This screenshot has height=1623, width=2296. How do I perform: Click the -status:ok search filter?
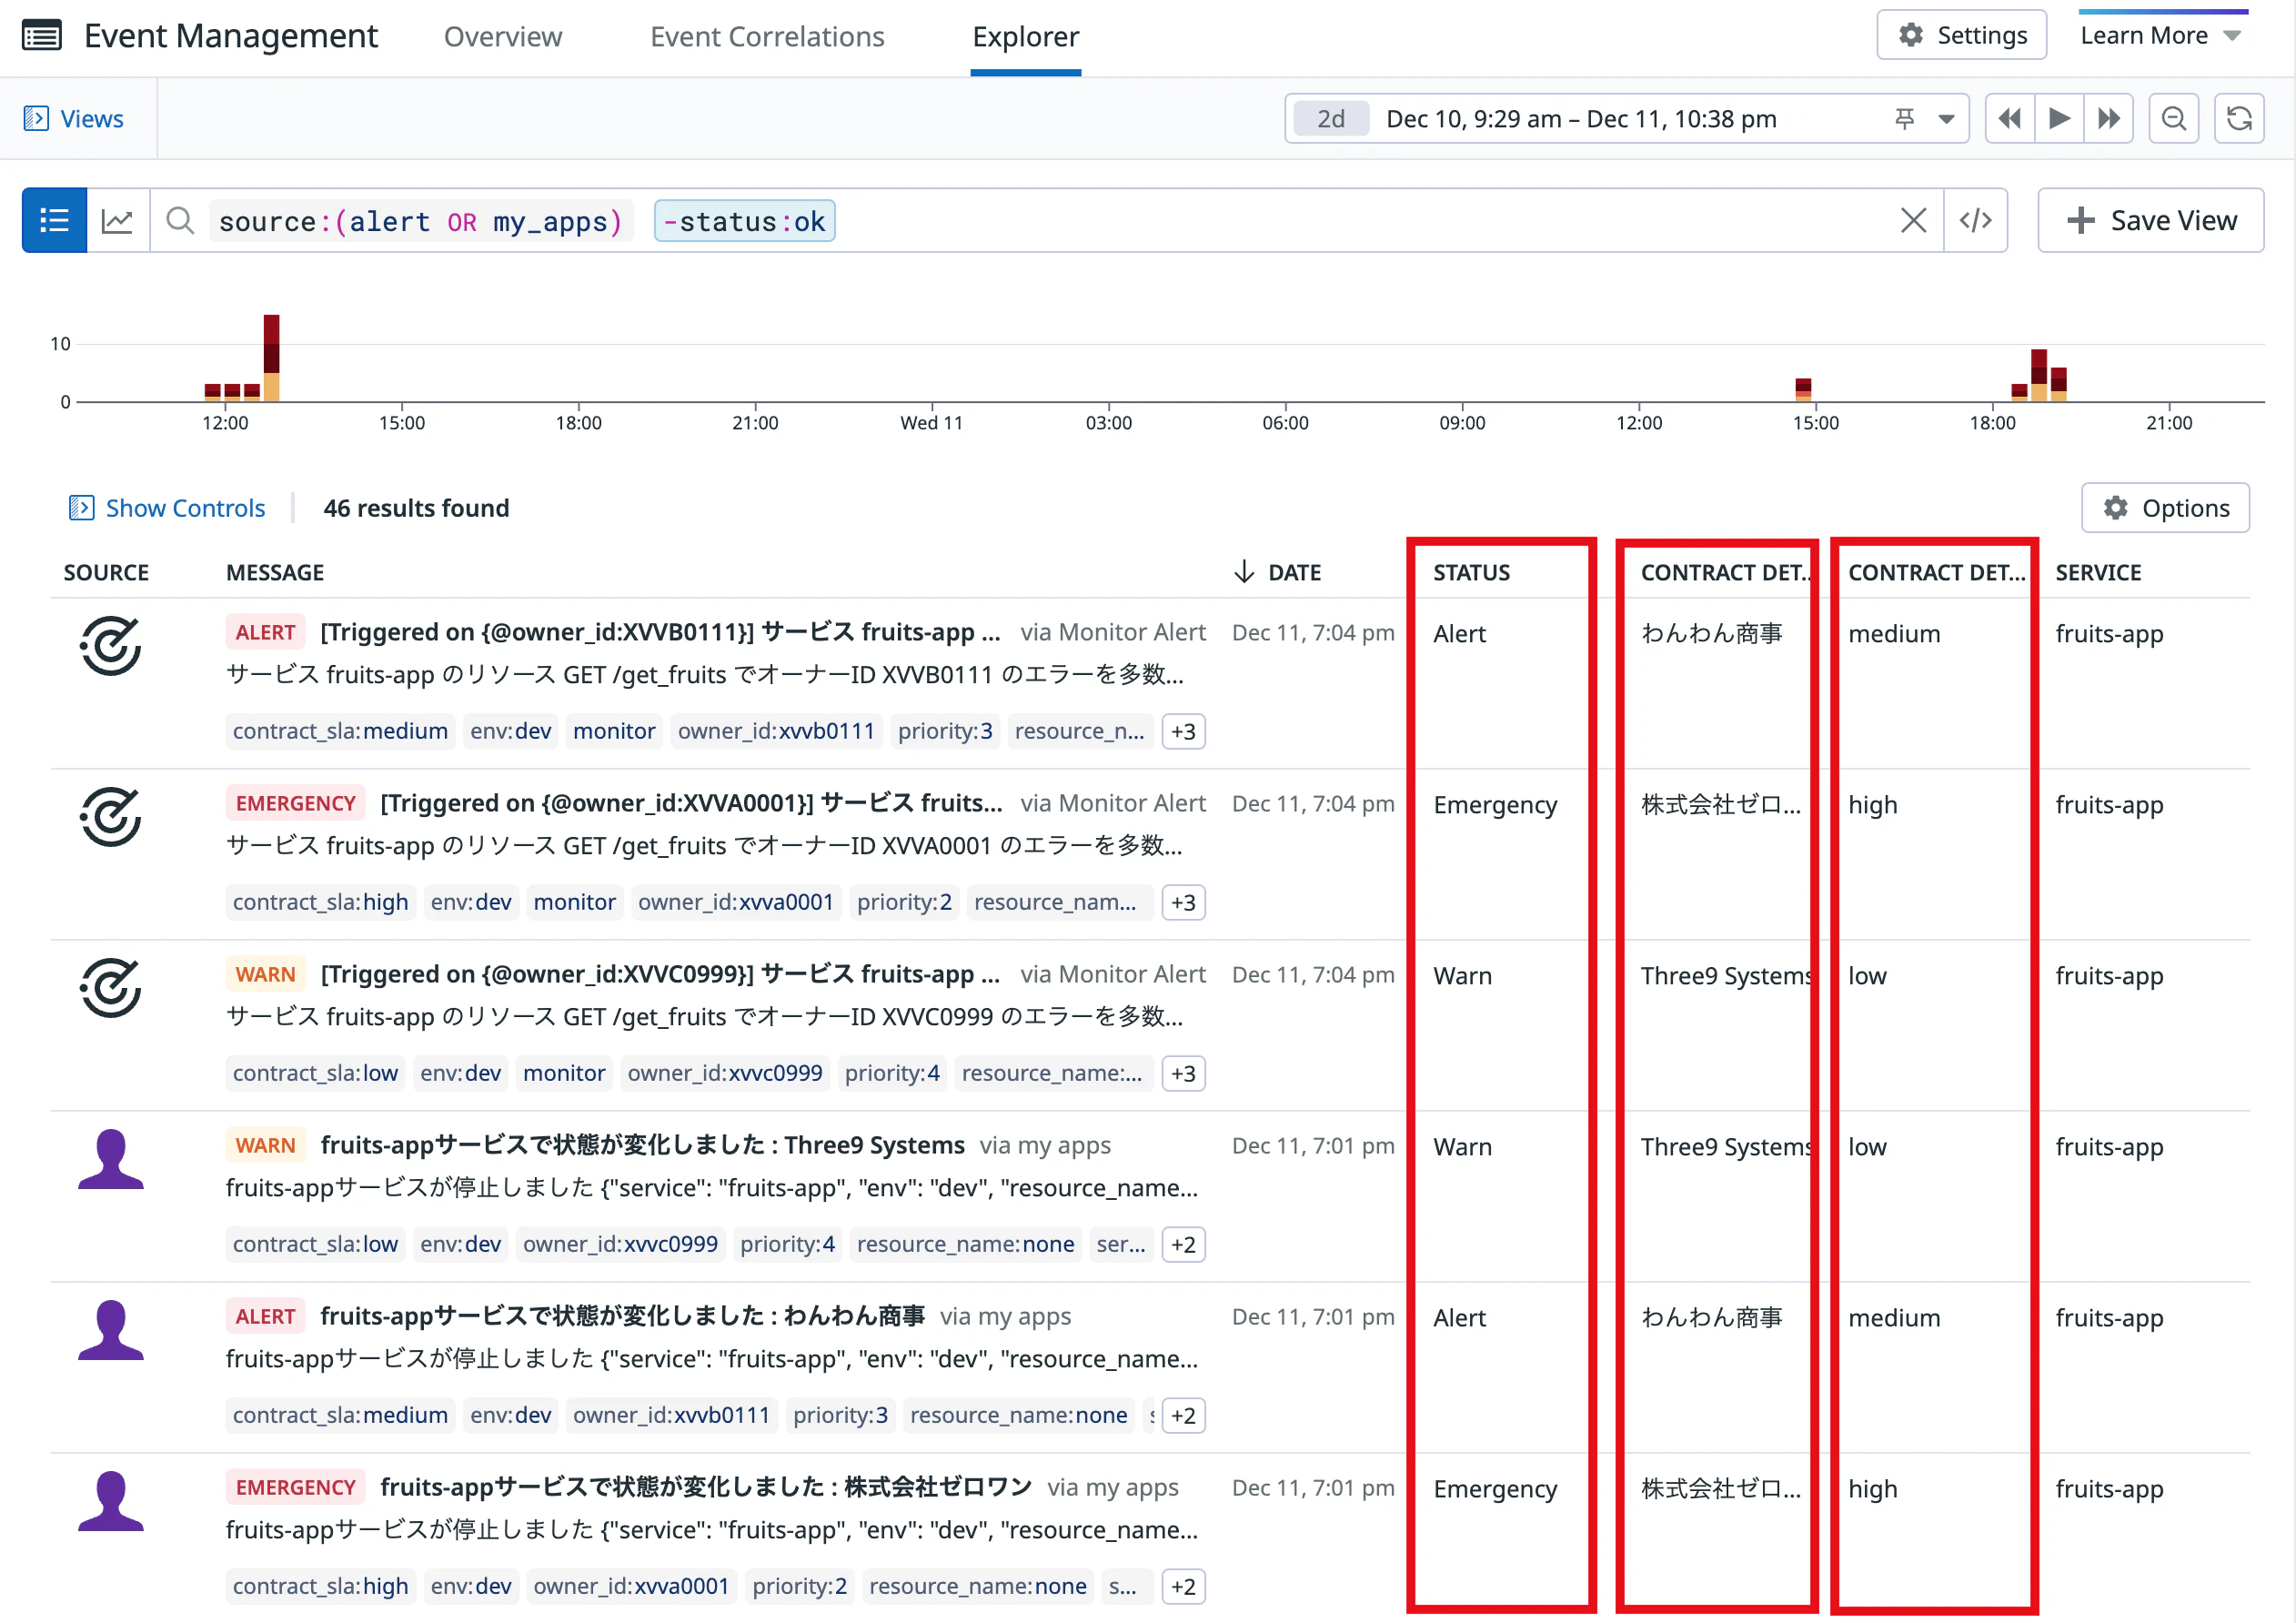tap(744, 221)
